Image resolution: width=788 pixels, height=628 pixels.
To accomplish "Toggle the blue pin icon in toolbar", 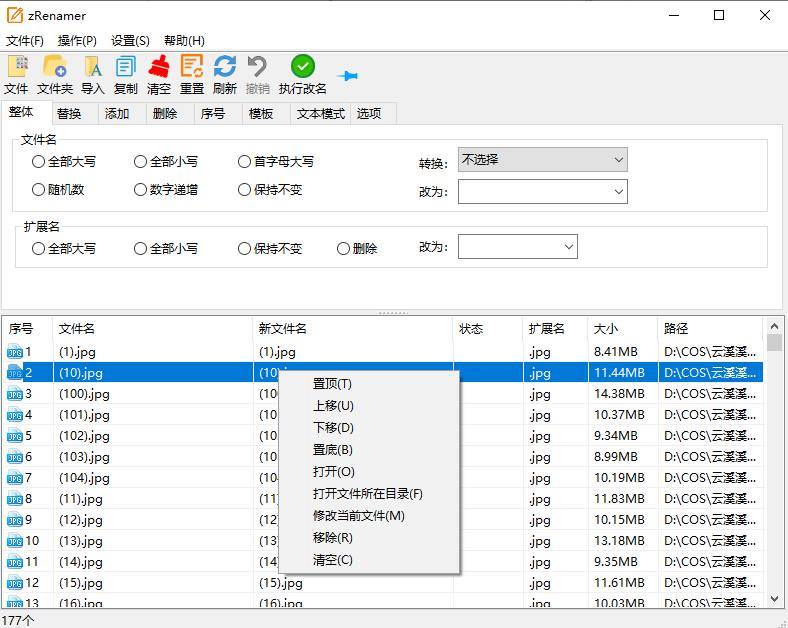I will click(x=348, y=76).
